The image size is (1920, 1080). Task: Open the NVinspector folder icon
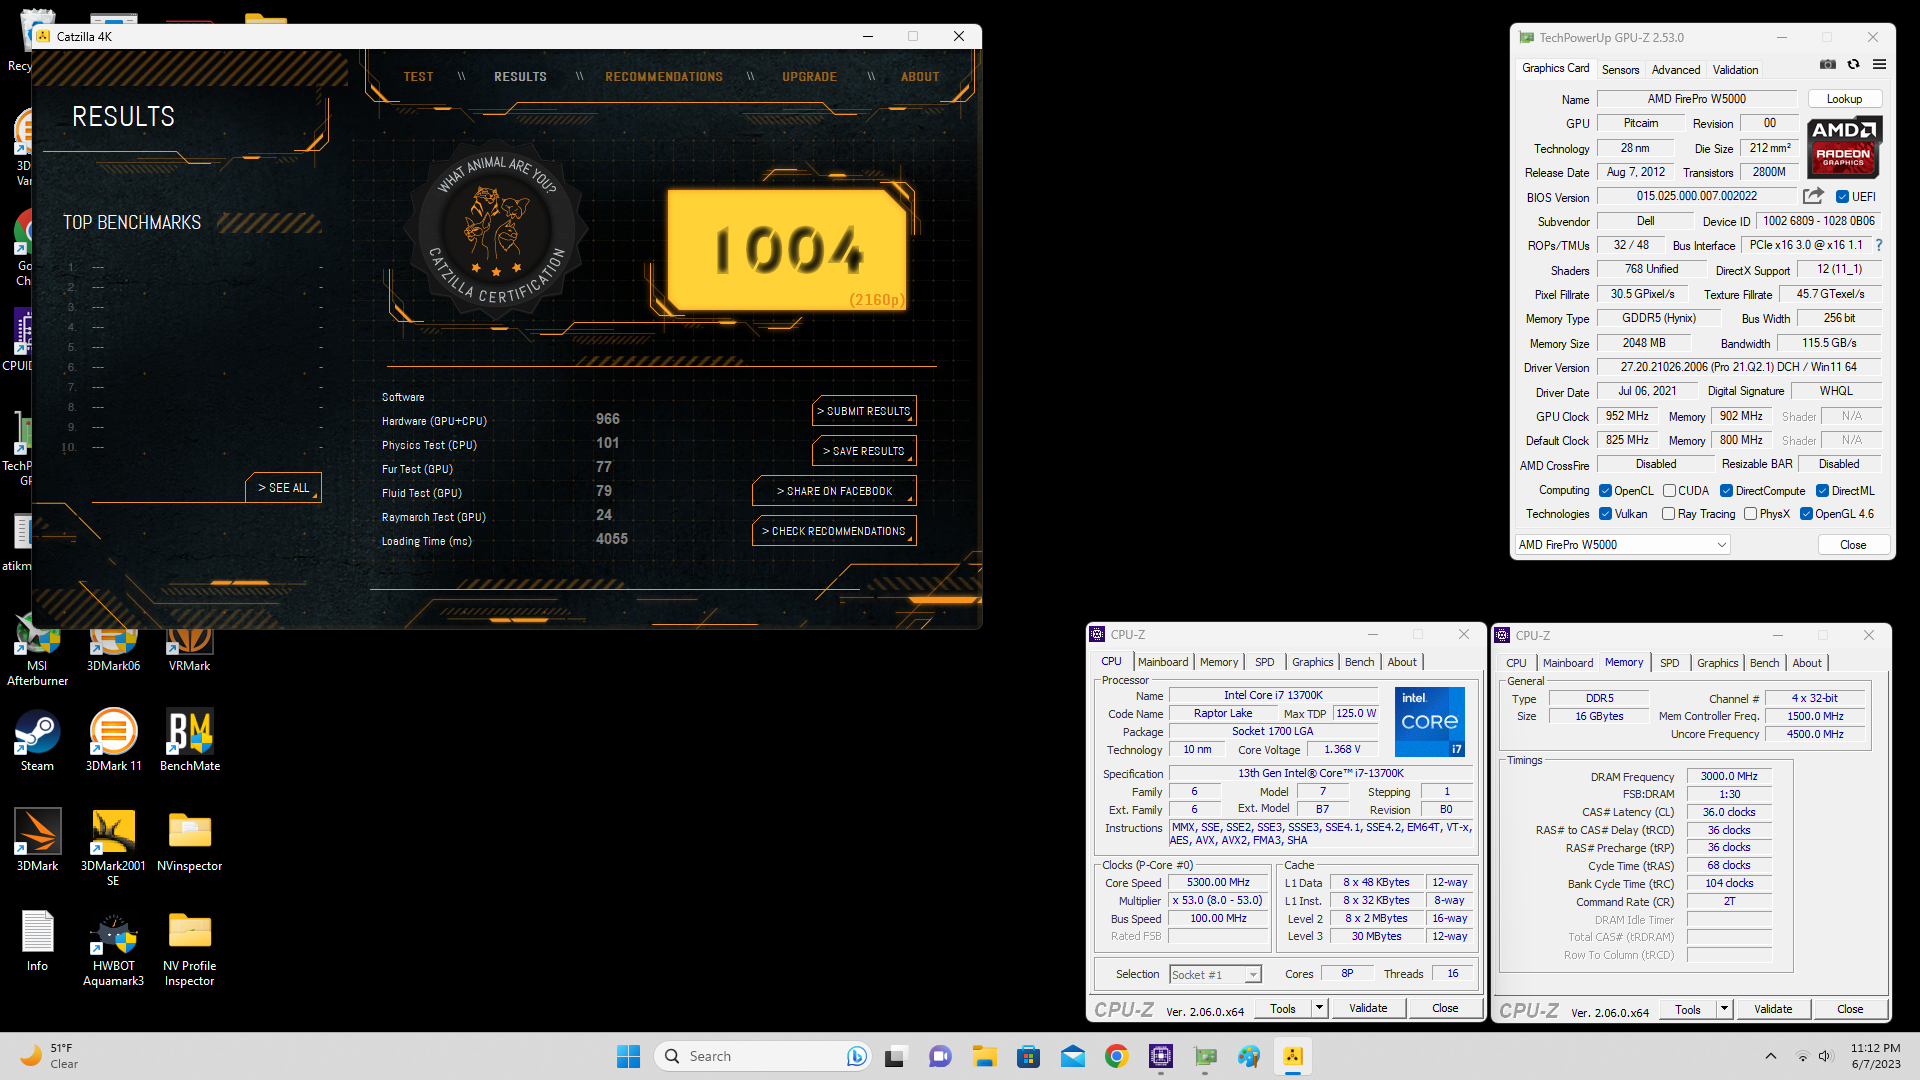click(x=190, y=841)
